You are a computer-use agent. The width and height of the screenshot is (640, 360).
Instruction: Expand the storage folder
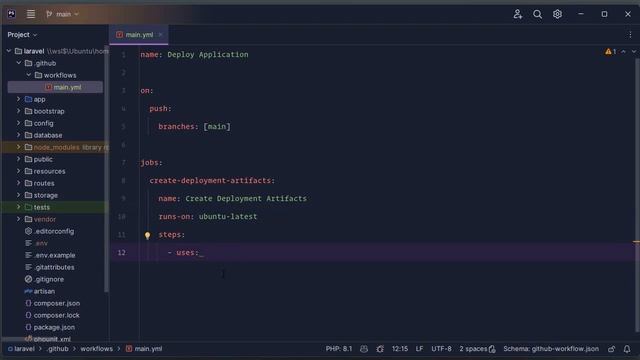(x=18, y=195)
